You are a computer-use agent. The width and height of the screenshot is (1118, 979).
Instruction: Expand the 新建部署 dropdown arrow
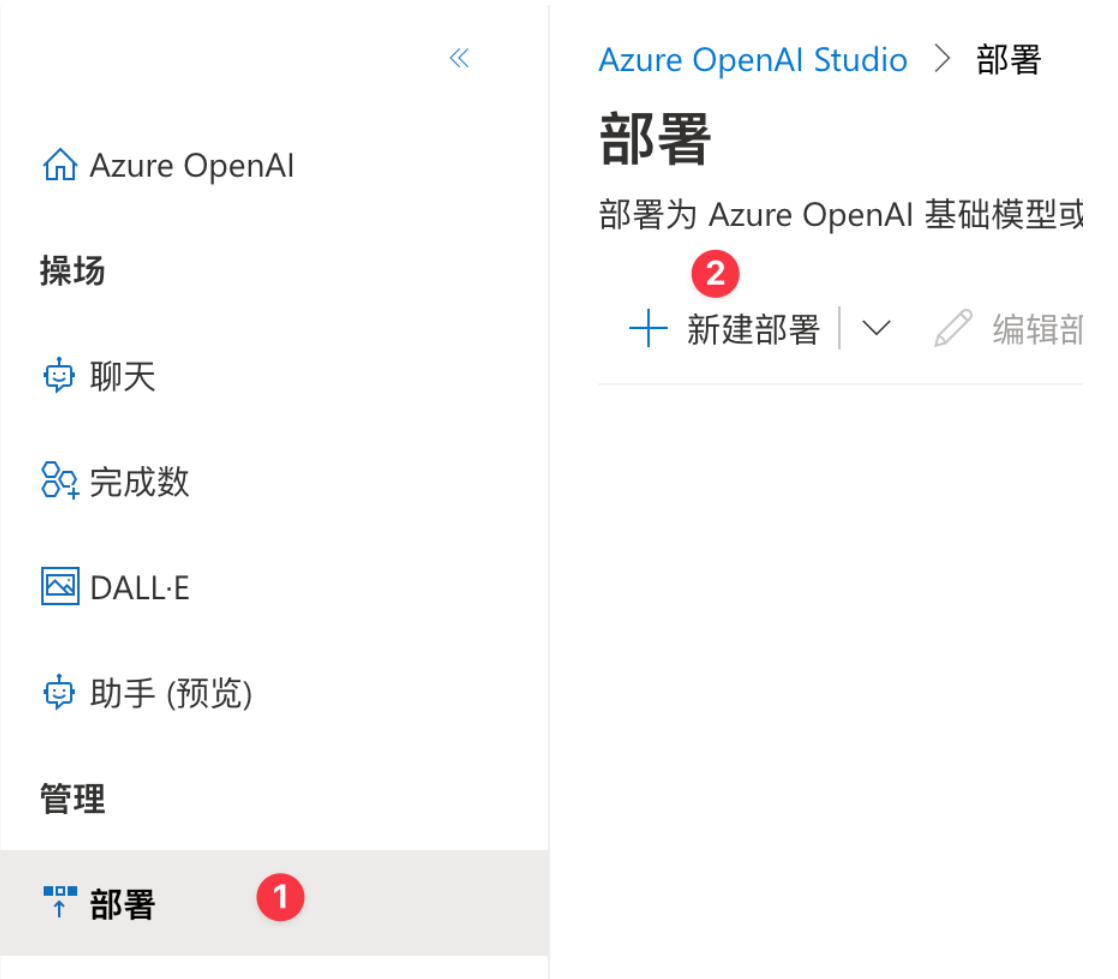pyautogui.click(x=875, y=328)
